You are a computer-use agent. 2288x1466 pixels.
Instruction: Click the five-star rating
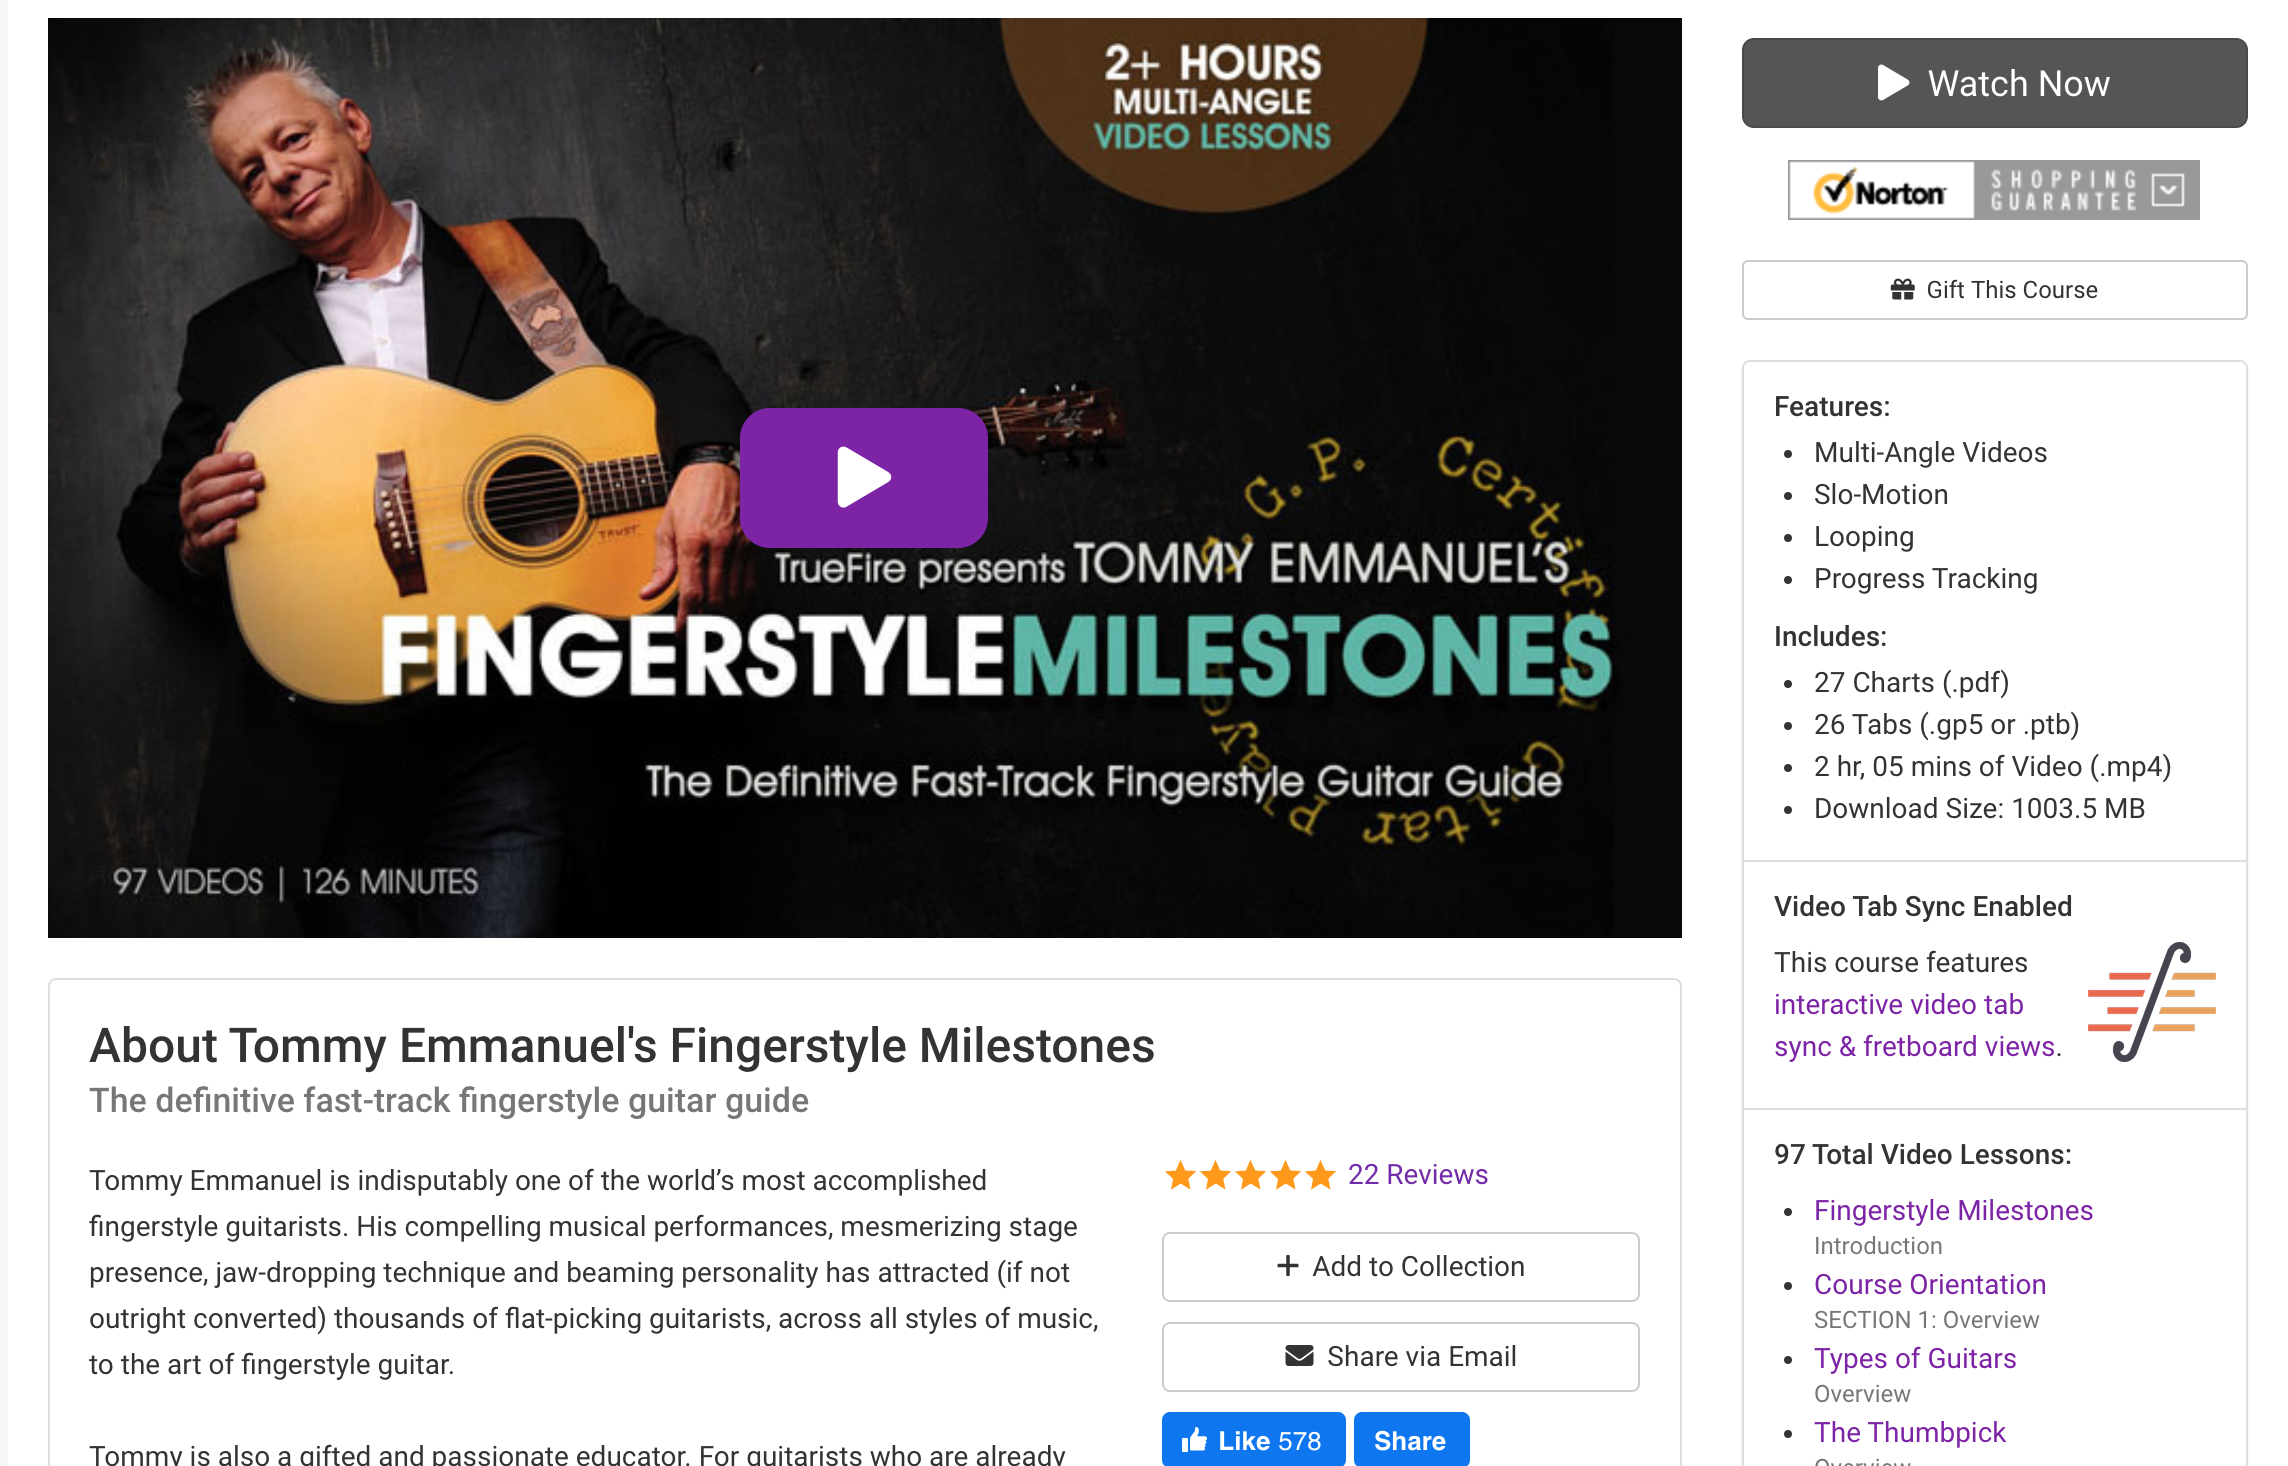pos(1250,1175)
